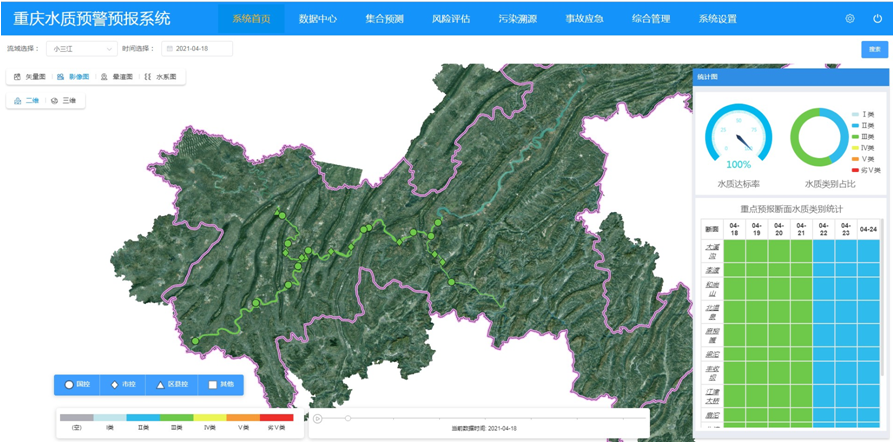Toggle 国控 station filter
Viewport: 894px width, 443px height.
[77, 384]
